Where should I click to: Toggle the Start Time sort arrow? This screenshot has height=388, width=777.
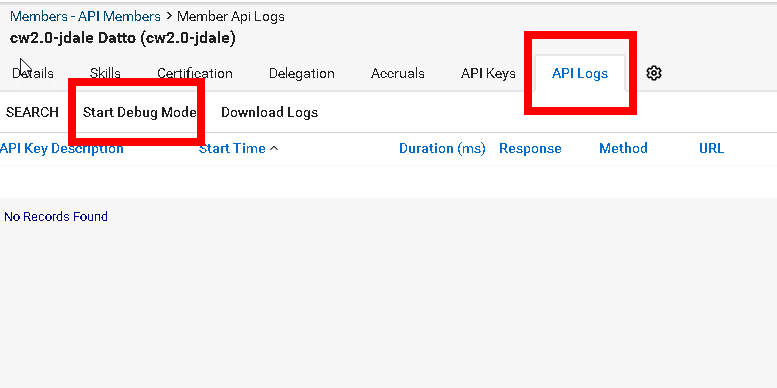274,149
